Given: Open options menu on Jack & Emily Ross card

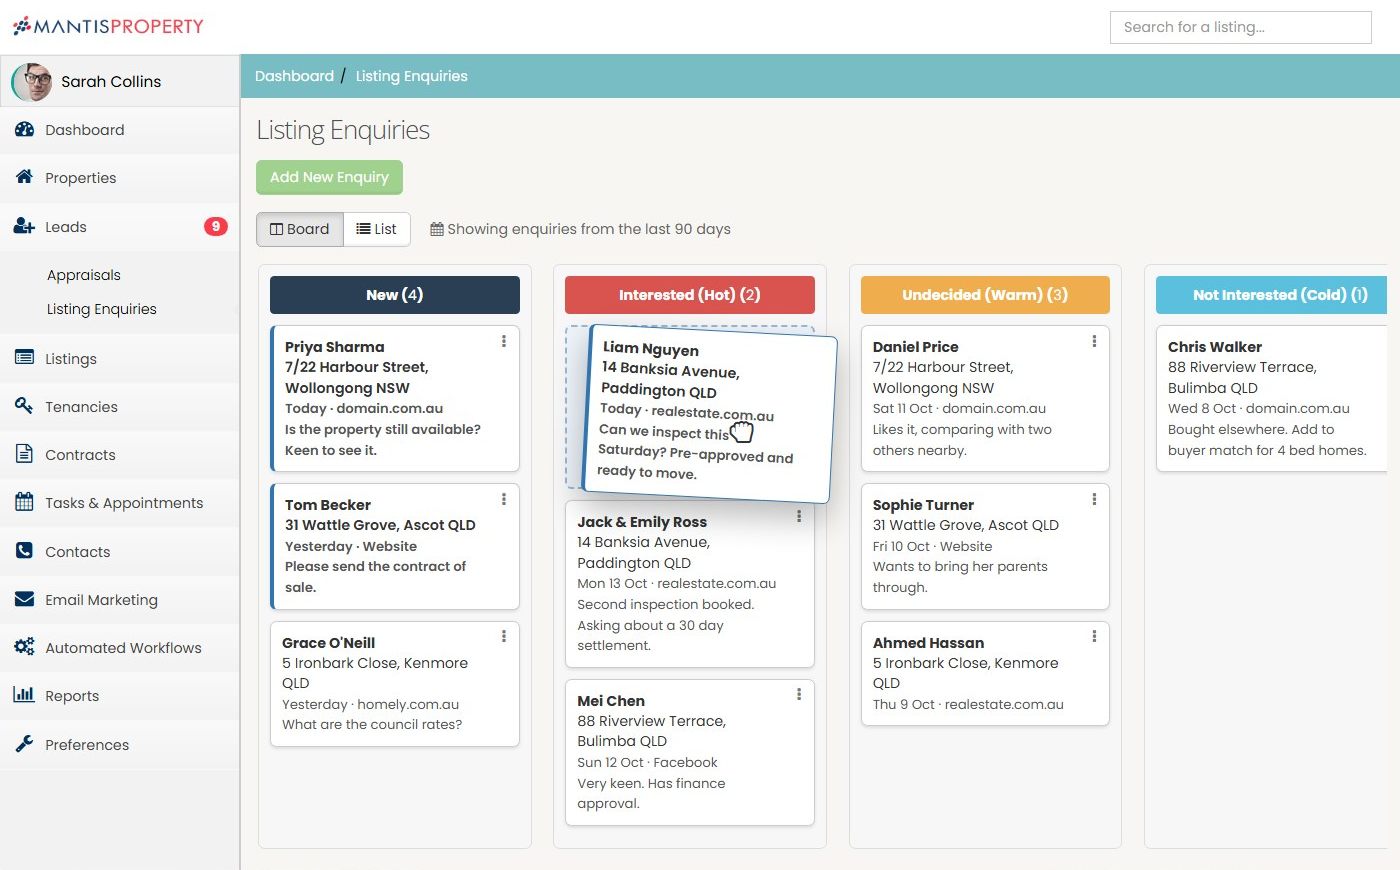Looking at the screenshot, I should coord(798,516).
